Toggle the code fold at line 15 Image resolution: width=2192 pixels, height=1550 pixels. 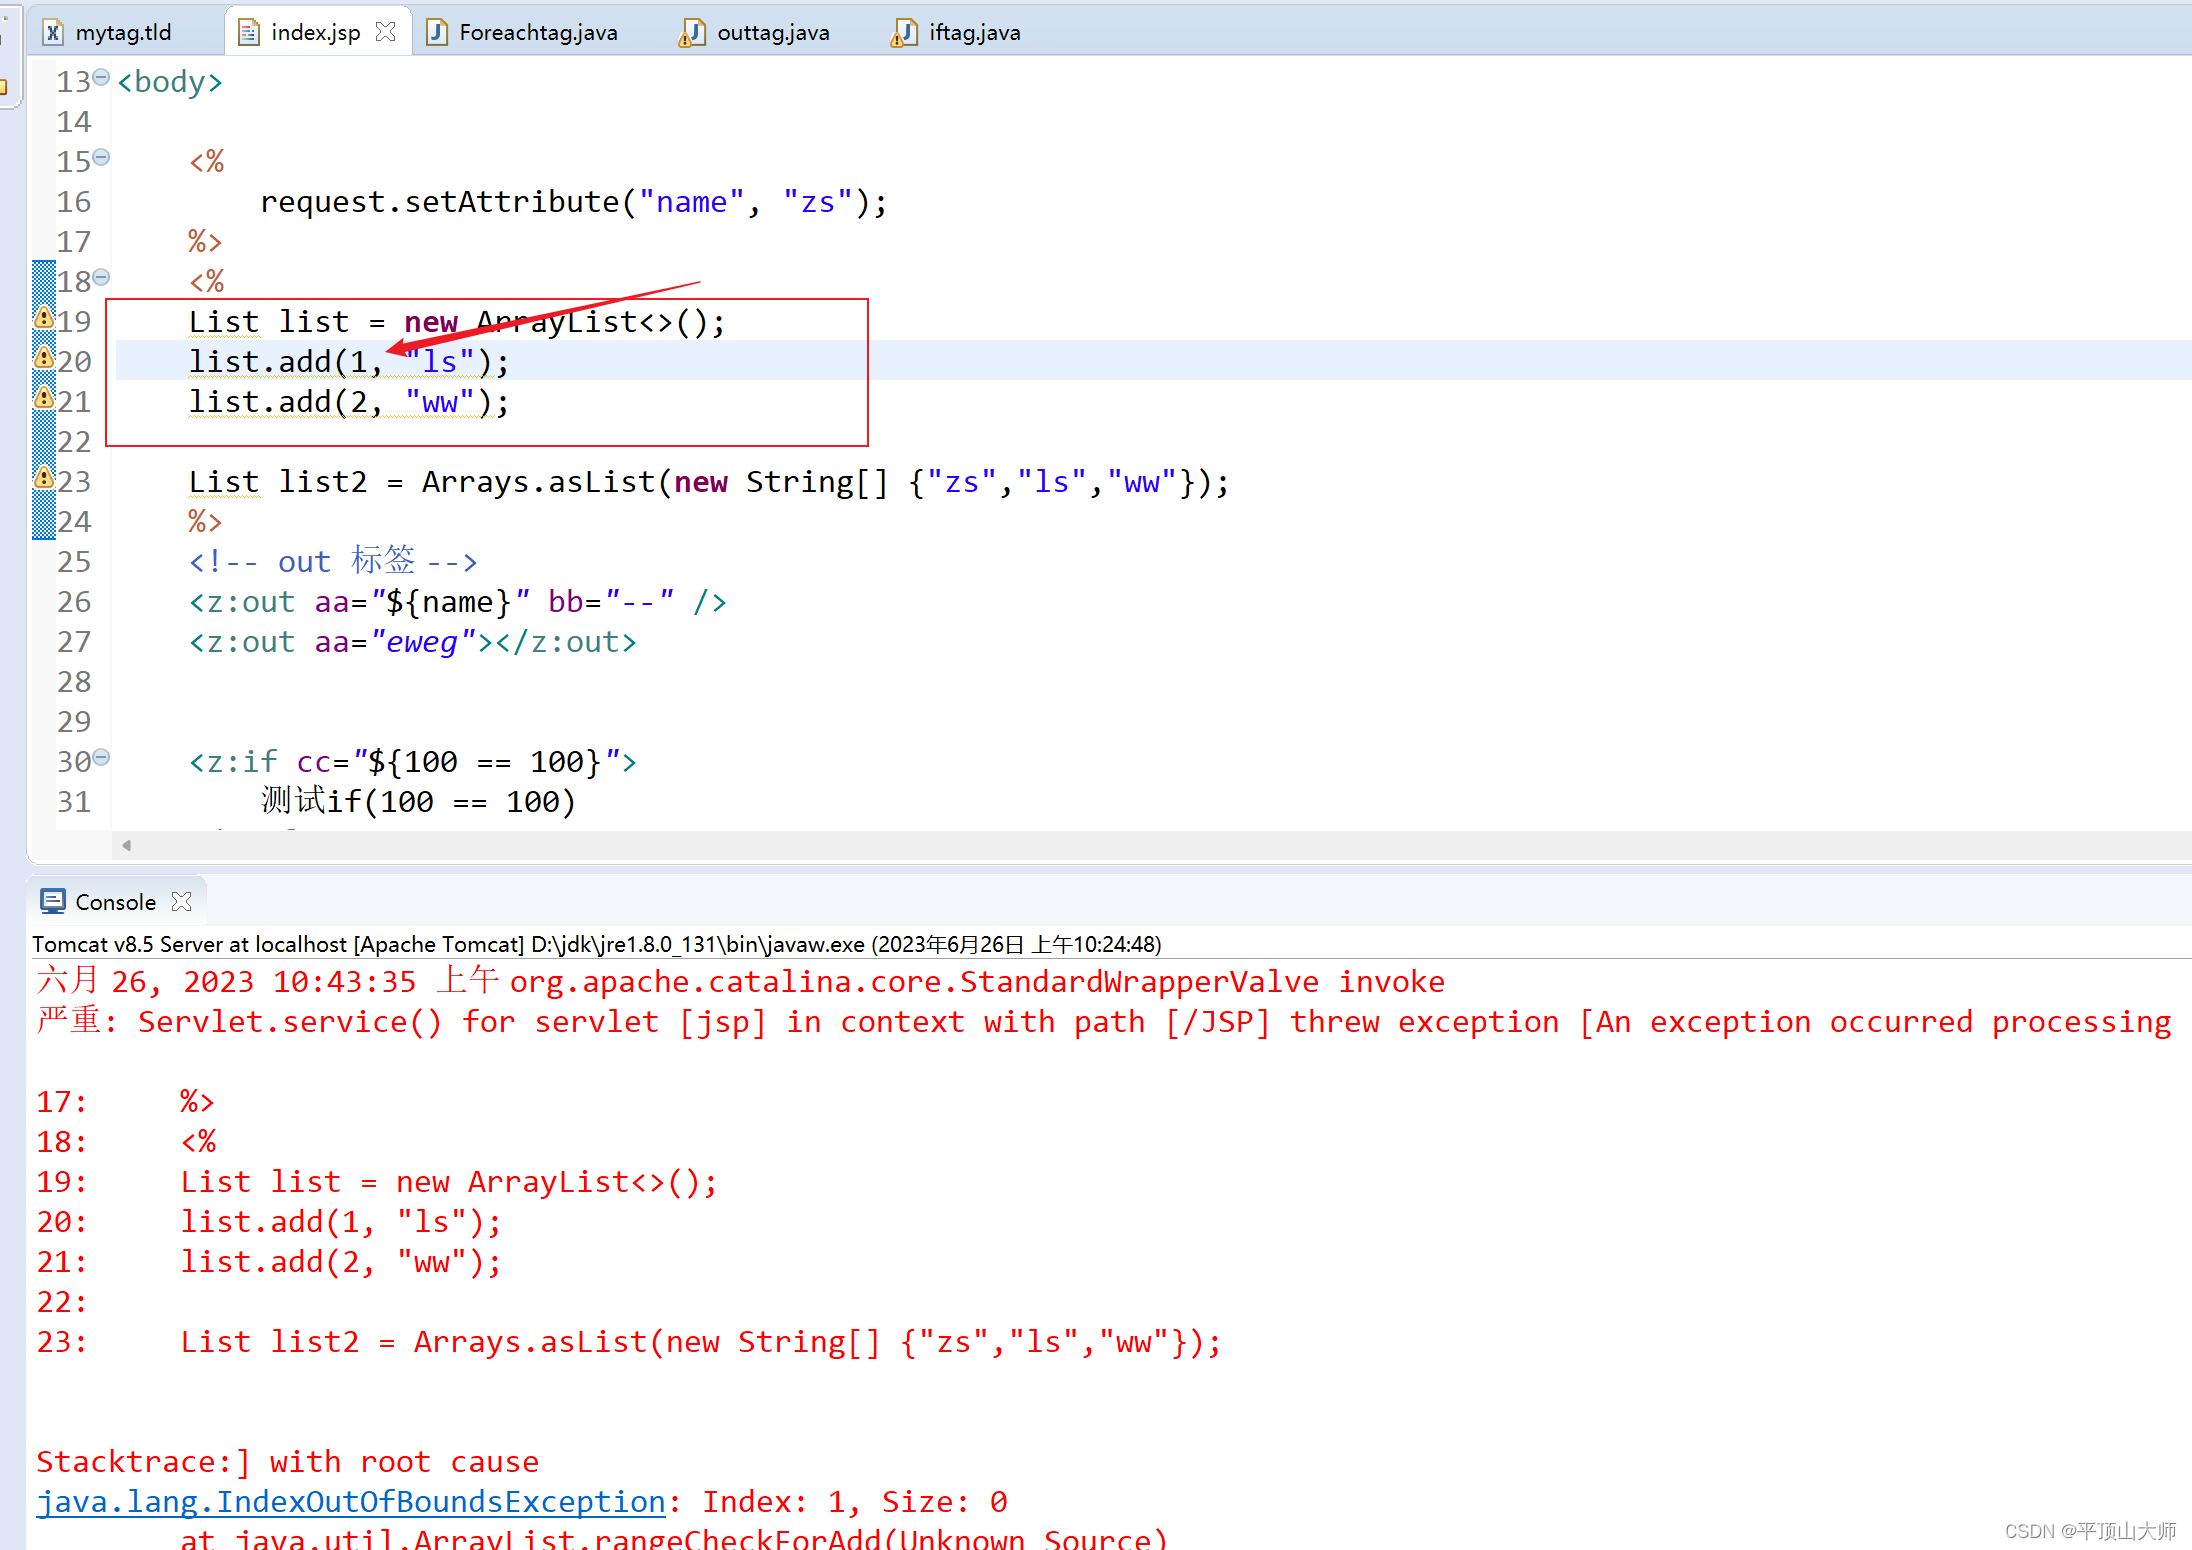[101, 156]
